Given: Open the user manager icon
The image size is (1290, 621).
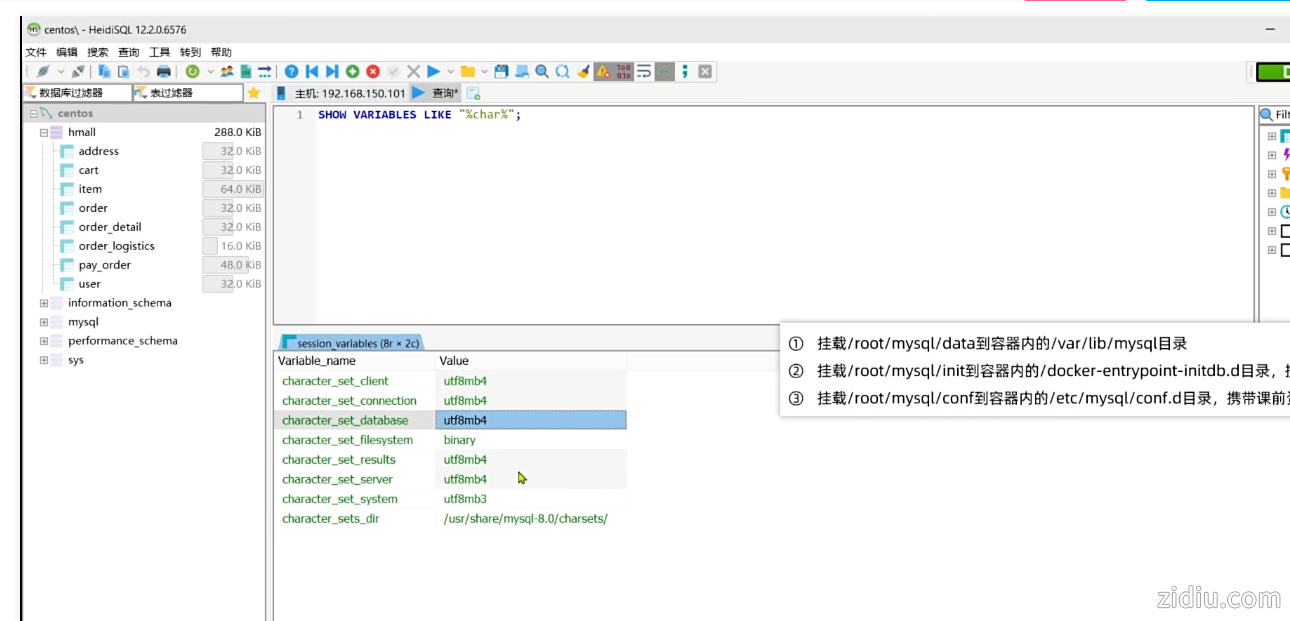Looking at the screenshot, I should tap(227, 72).
